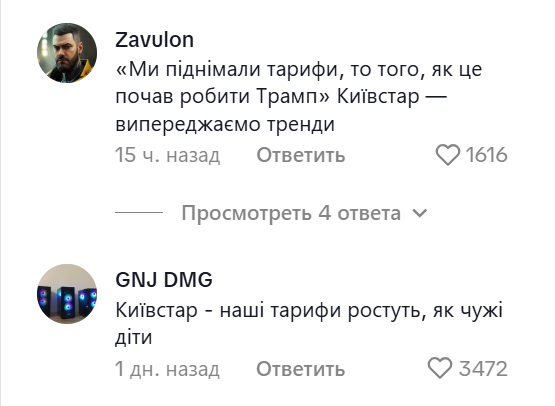Click the 1 дн. назад timestamp
This screenshot has width=555, height=406.
167,369
